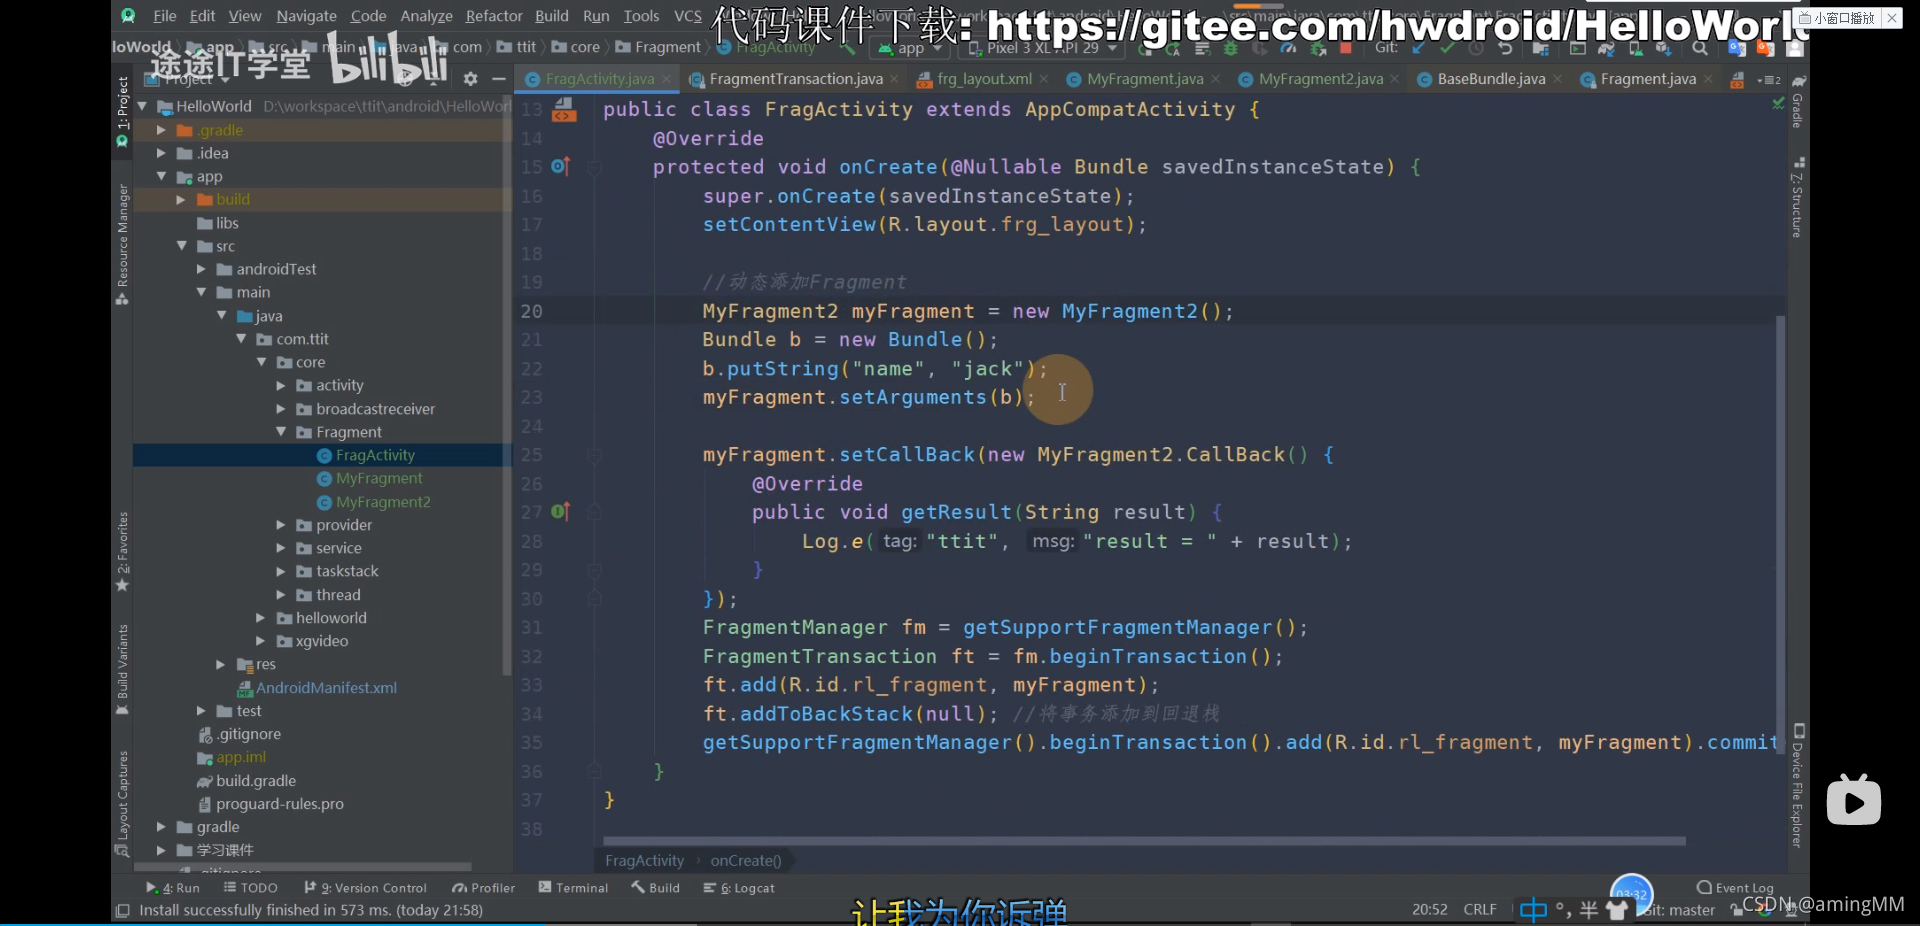Click the layout file gutter icon on line 13
Screen dimensions: 1920x926
pyautogui.click(x=564, y=109)
